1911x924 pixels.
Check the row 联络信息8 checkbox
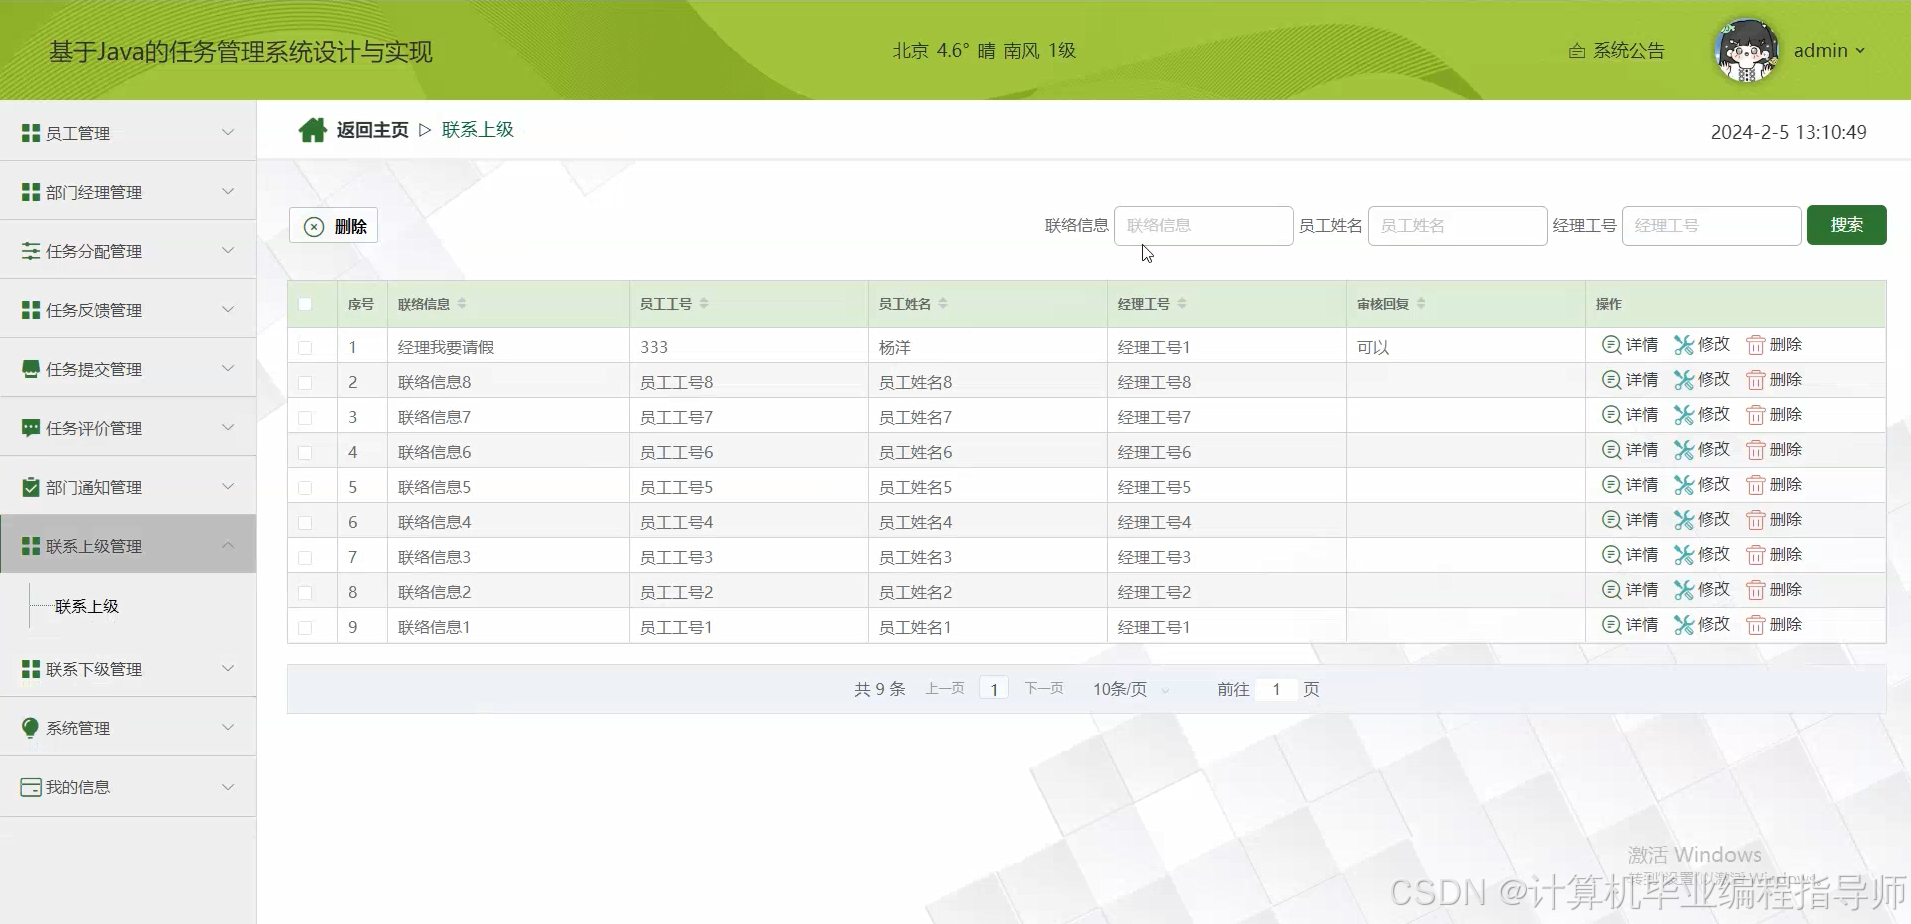click(305, 383)
